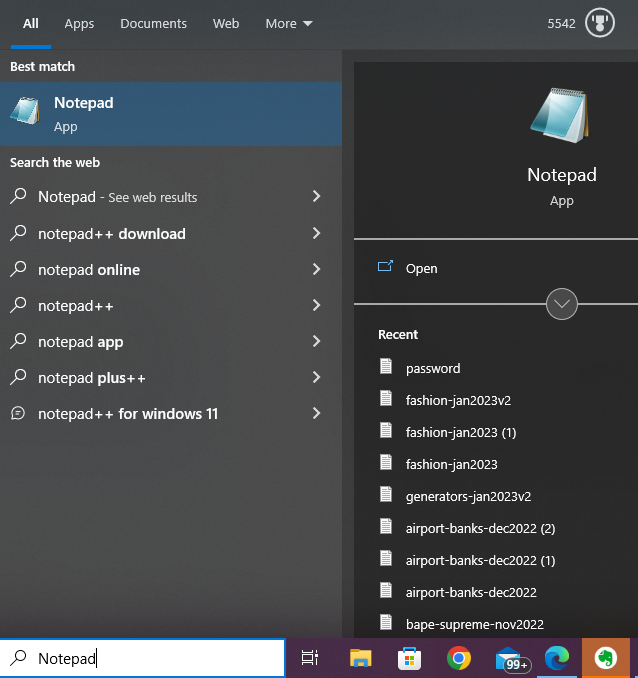Open recent file 'airport-banks-dec2022'
Viewport: 638px width, 678px height.
471,592
